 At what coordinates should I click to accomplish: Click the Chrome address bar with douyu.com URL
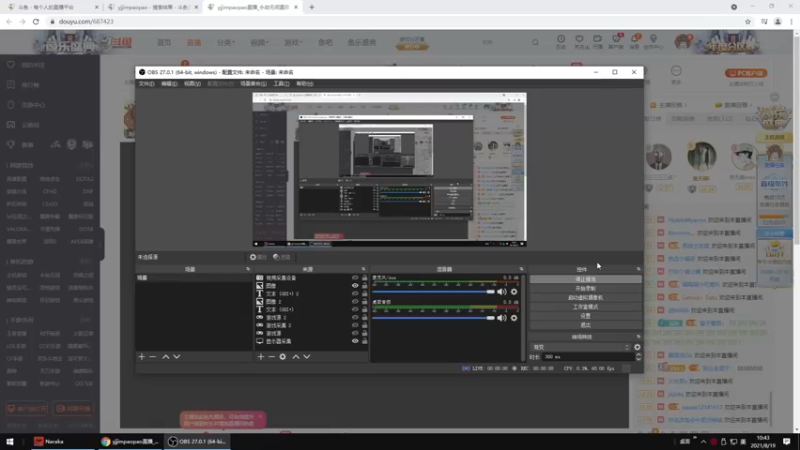click(393, 22)
